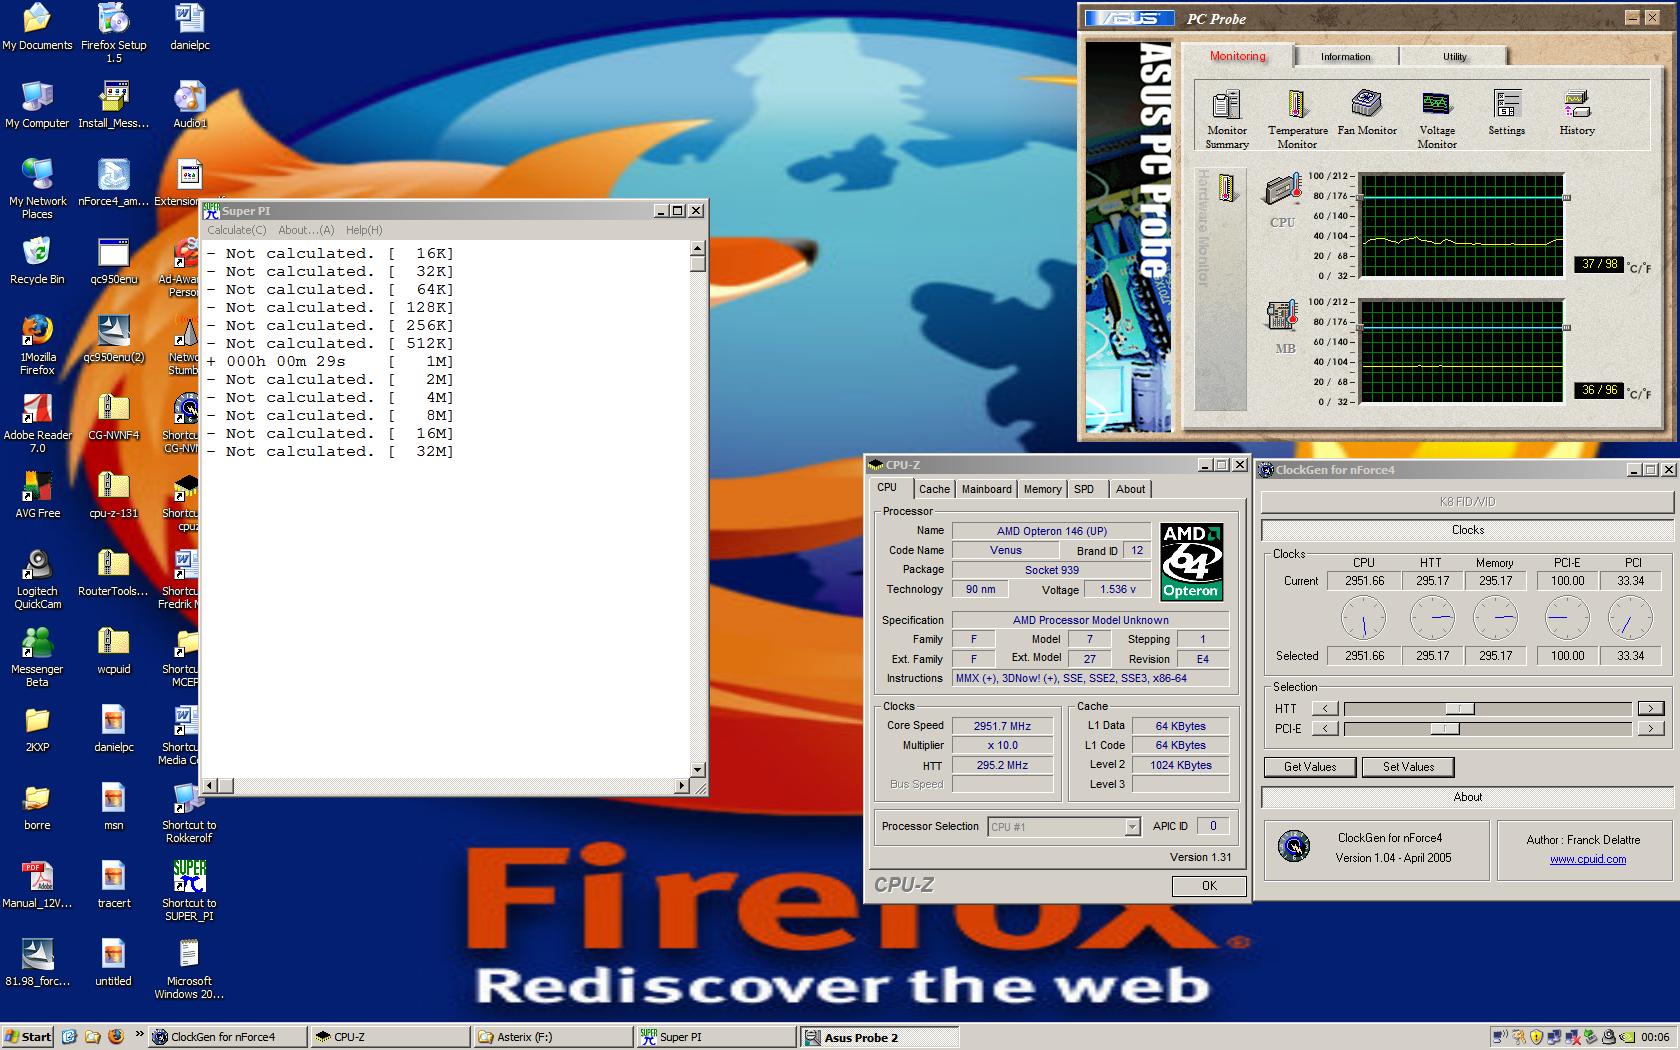Double-check the Recycle Bin desktop icon

pos(37,252)
